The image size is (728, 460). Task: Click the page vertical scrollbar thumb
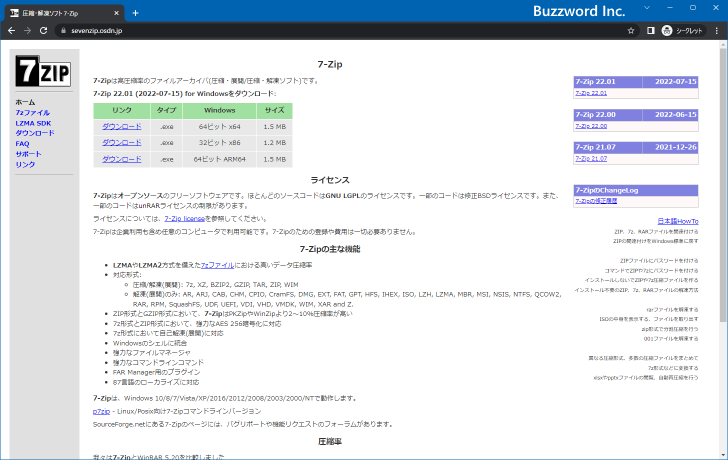[723, 185]
